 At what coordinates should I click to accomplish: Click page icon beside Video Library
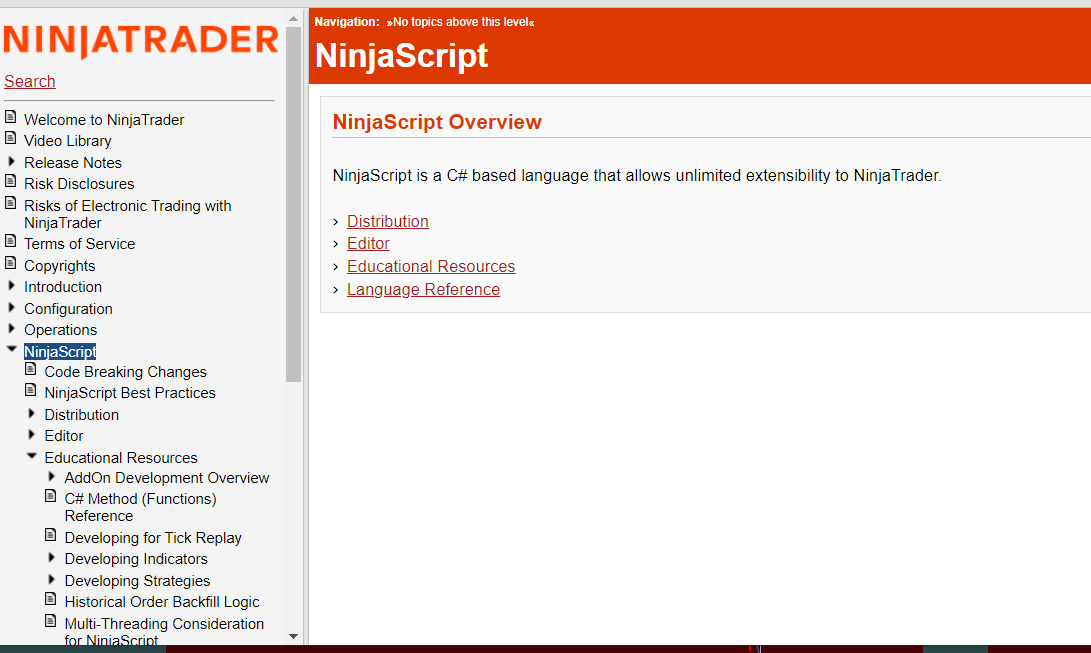click(x=10, y=138)
